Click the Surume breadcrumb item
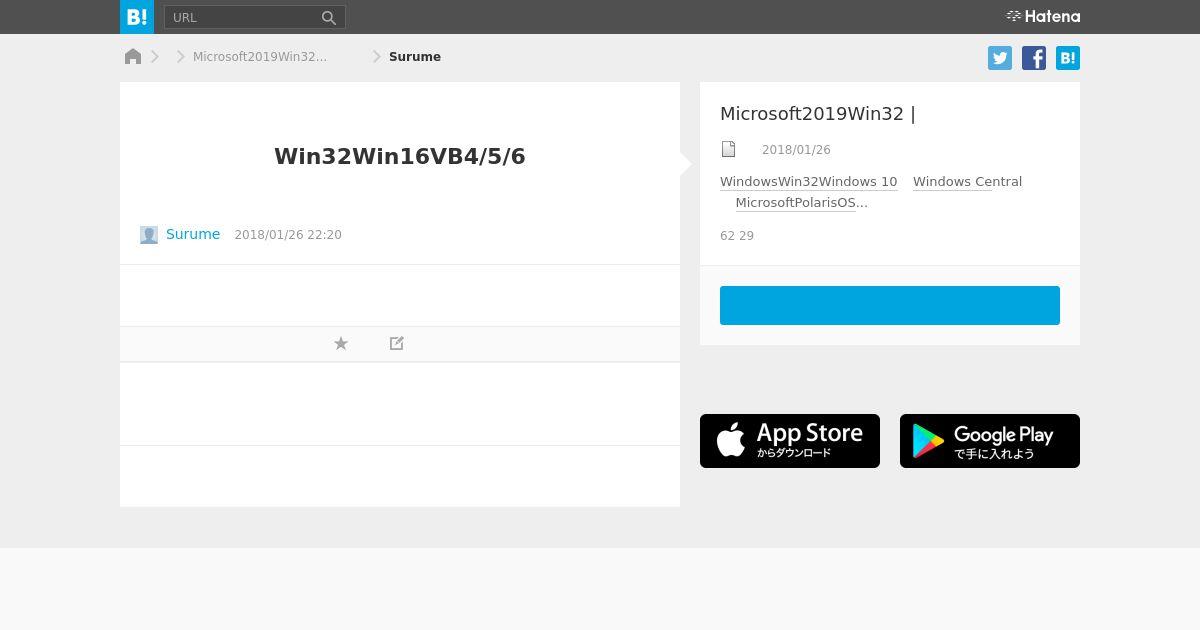The image size is (1200, 630). pos(415,57)
